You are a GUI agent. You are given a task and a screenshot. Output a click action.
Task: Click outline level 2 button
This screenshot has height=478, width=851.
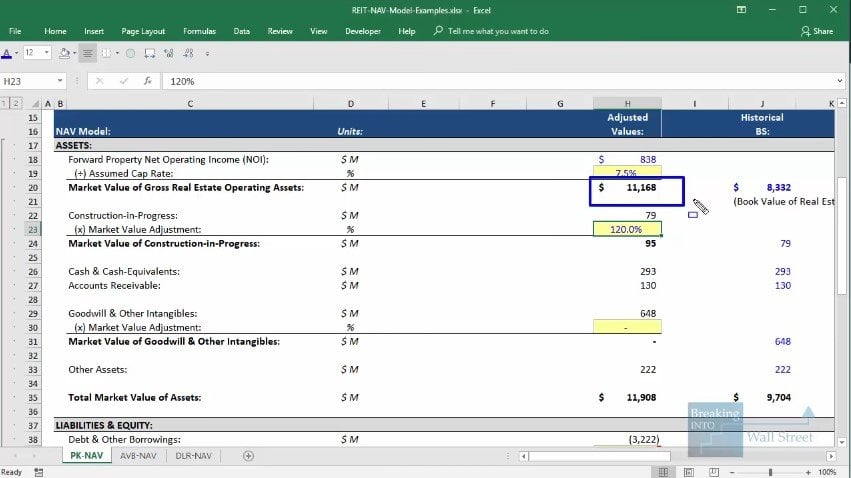(16, 103)
